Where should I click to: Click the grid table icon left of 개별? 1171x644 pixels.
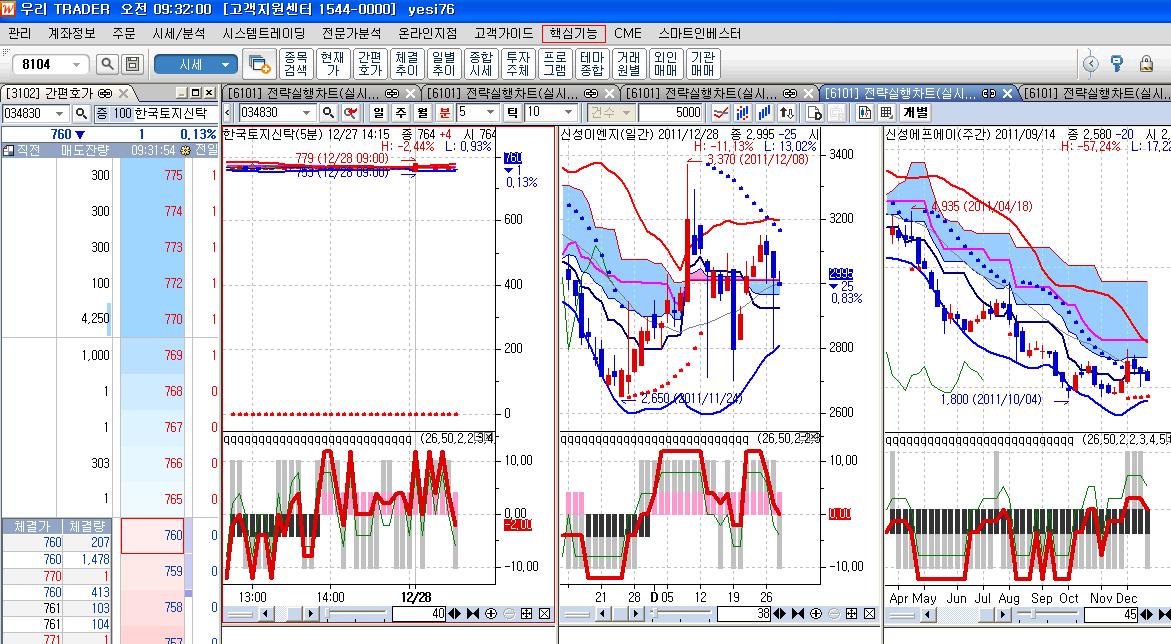[886, 113]
